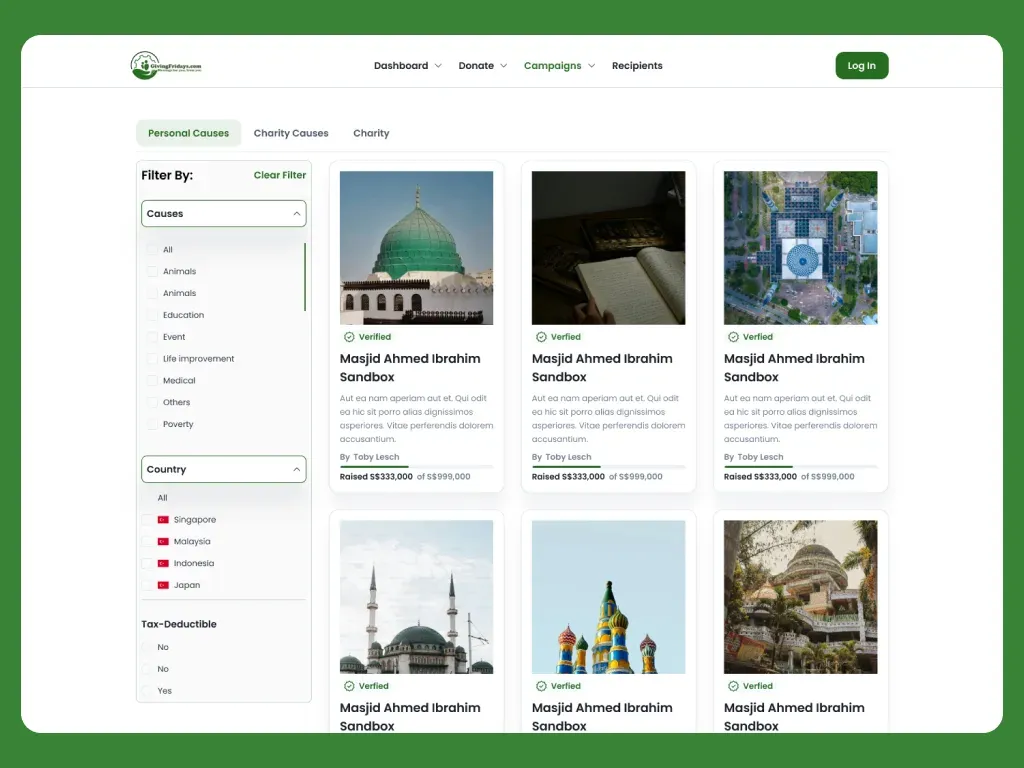The width and height of the screenshot is (1024, 768).
Task: Open title link on palm tree building card
Action: point(793,716)
